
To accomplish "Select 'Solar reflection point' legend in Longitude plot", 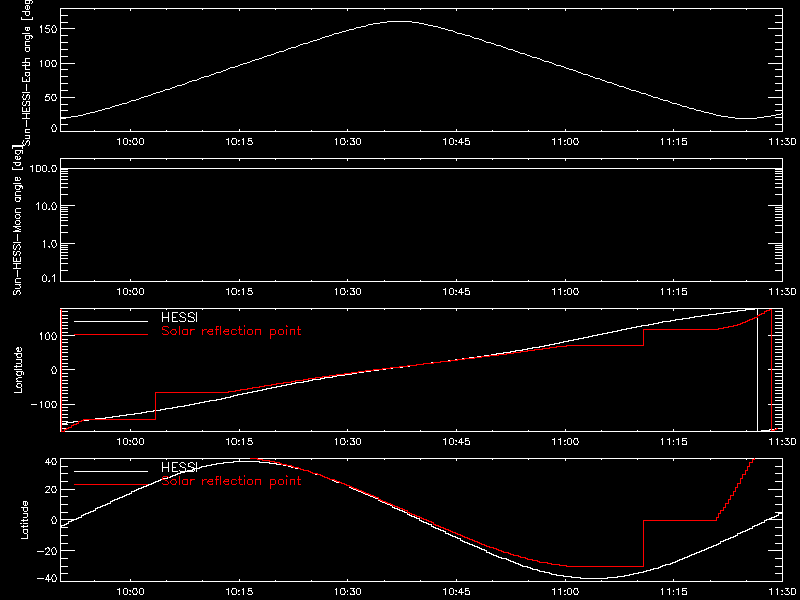I will [x=231, y=331].
